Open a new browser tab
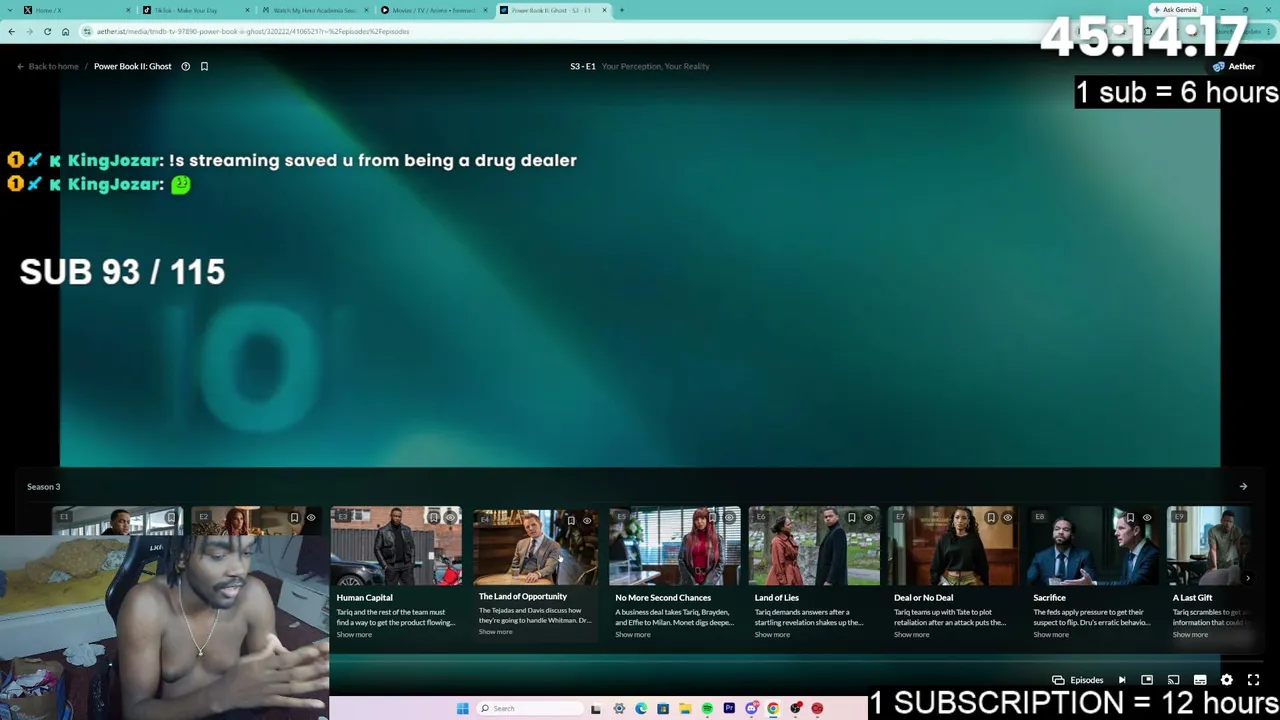This screenshot has height=720, width=1280. (621, 10)
